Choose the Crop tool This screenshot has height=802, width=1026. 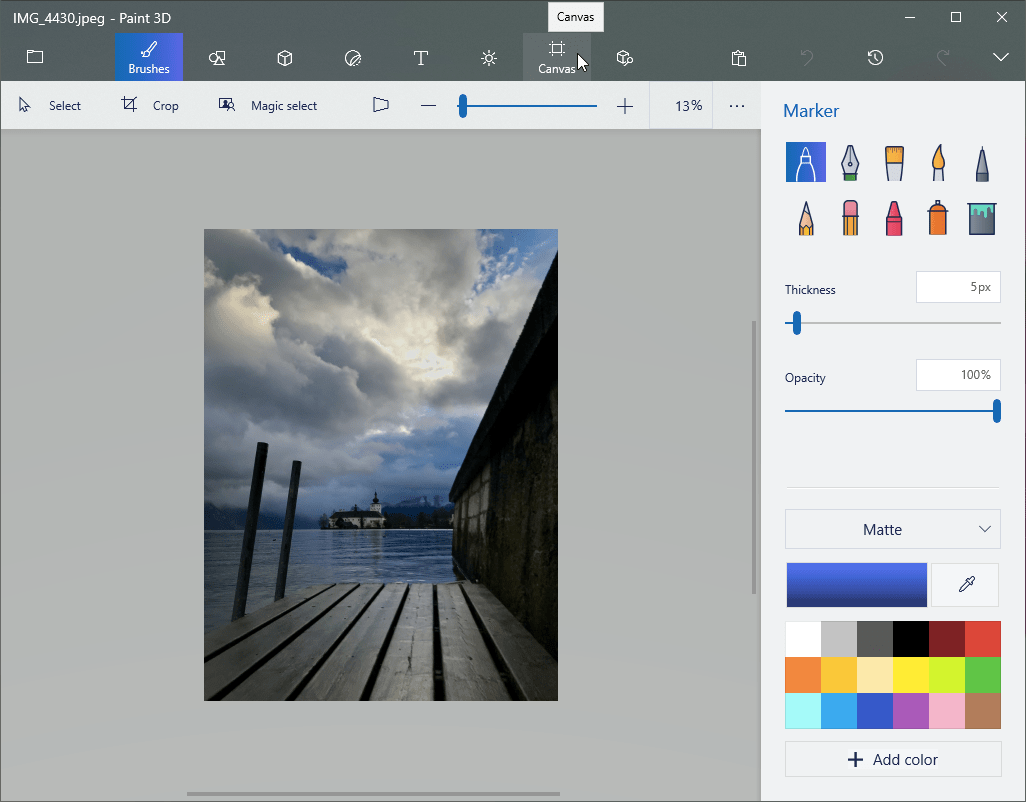pos(150,105)
